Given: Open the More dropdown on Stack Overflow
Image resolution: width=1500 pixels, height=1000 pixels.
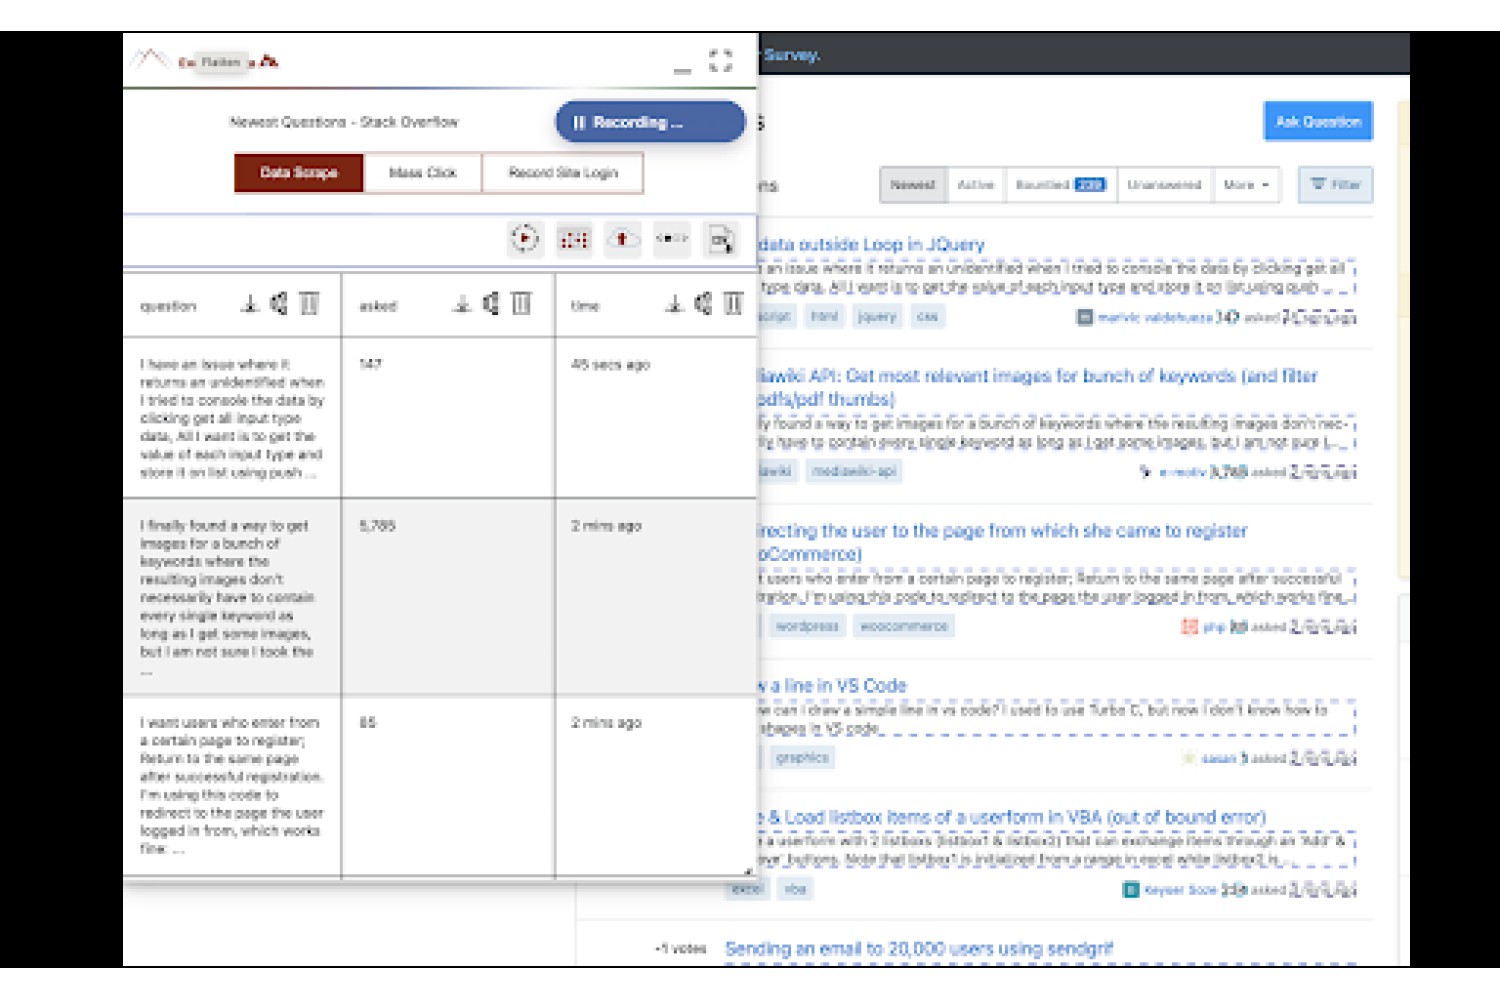Looking at the screenshot, I should coord(1246,185).
